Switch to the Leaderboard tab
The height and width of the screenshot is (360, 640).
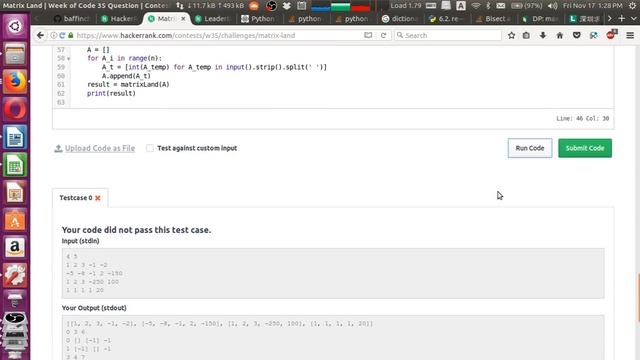tap(212, 19)
